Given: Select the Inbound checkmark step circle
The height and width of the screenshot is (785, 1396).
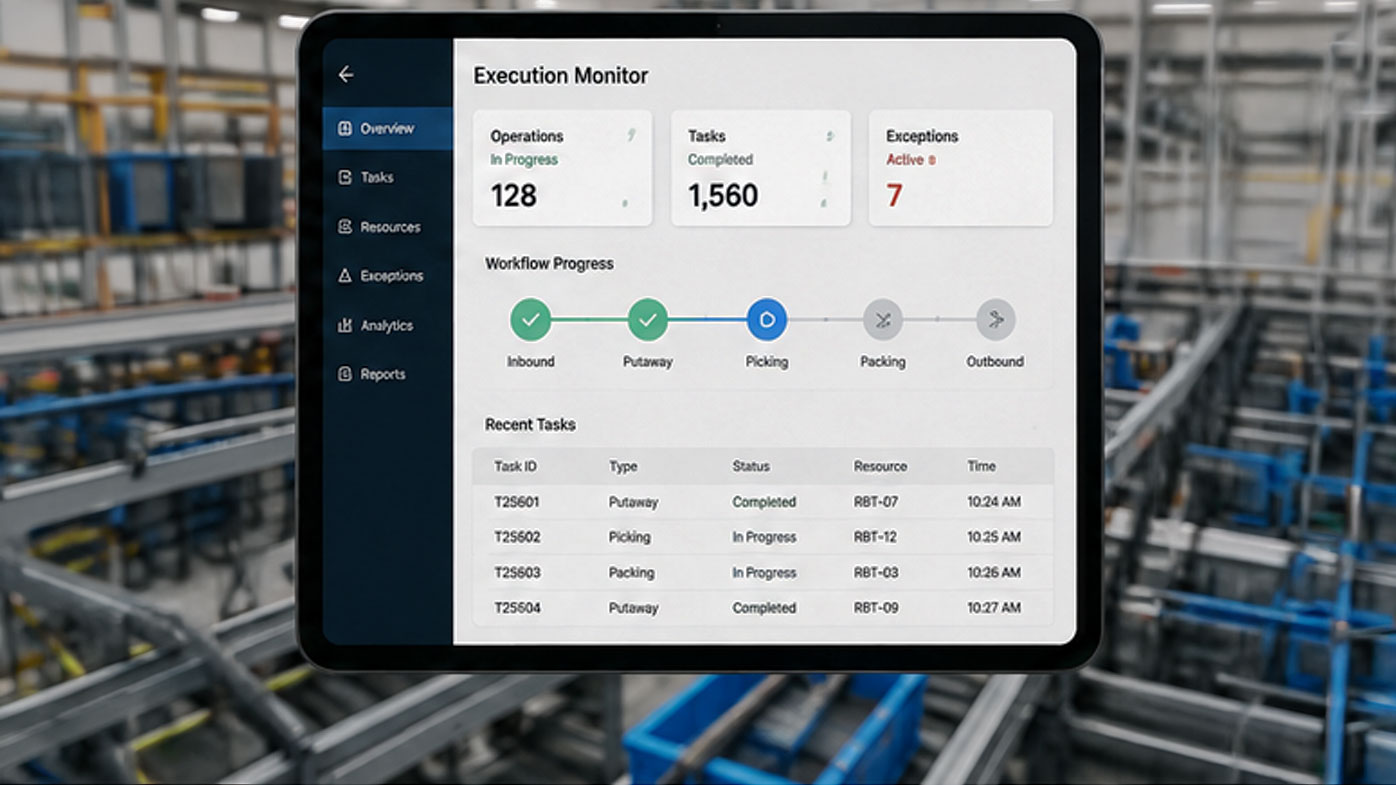Looking at the screenshot, I should [530, 320].
